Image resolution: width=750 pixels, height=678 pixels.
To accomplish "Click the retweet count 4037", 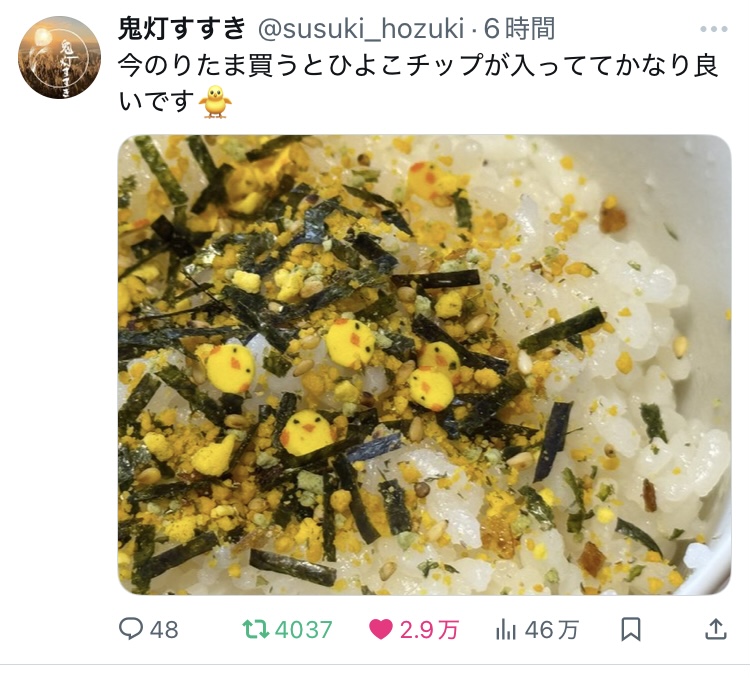I will pos(304,630).
